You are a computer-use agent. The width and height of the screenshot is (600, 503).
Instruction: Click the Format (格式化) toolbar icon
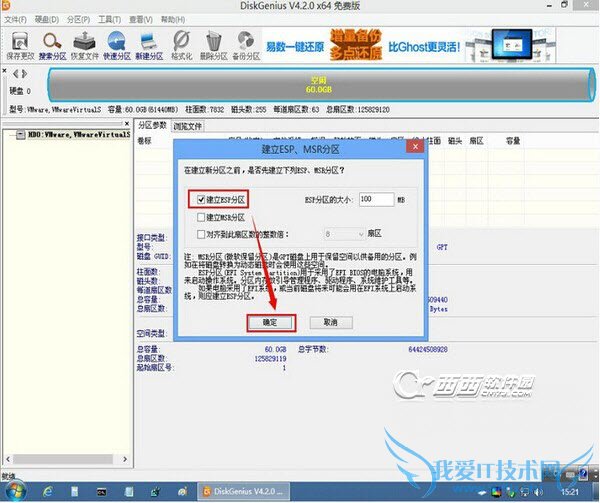[181, 45]
